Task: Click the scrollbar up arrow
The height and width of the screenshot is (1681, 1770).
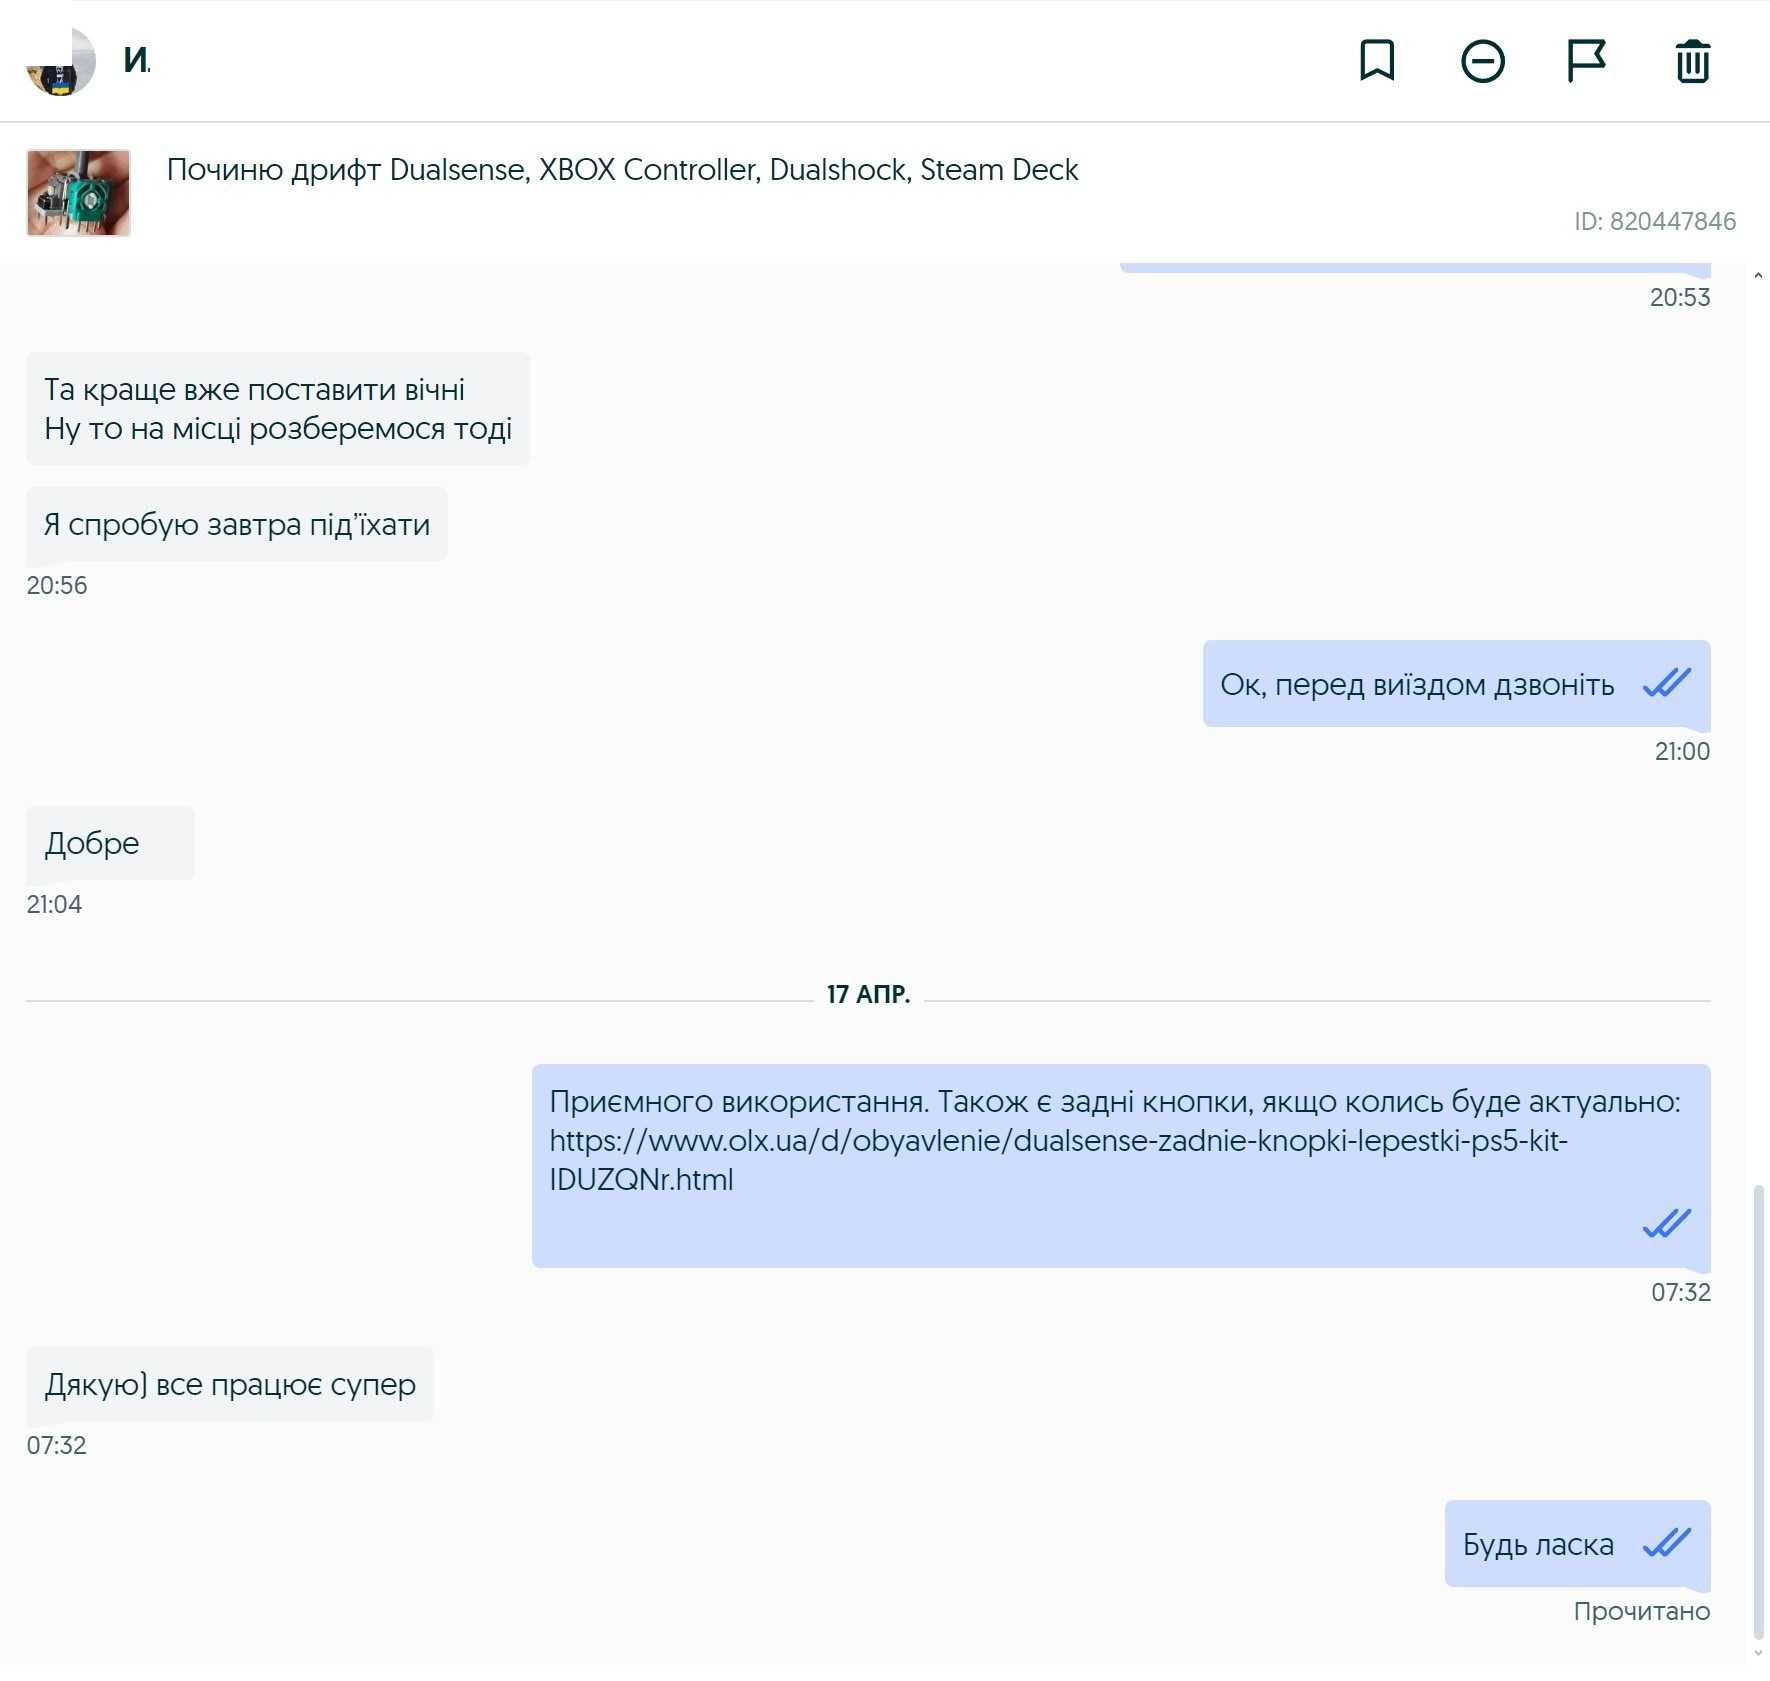Action: pos(1758,275)
